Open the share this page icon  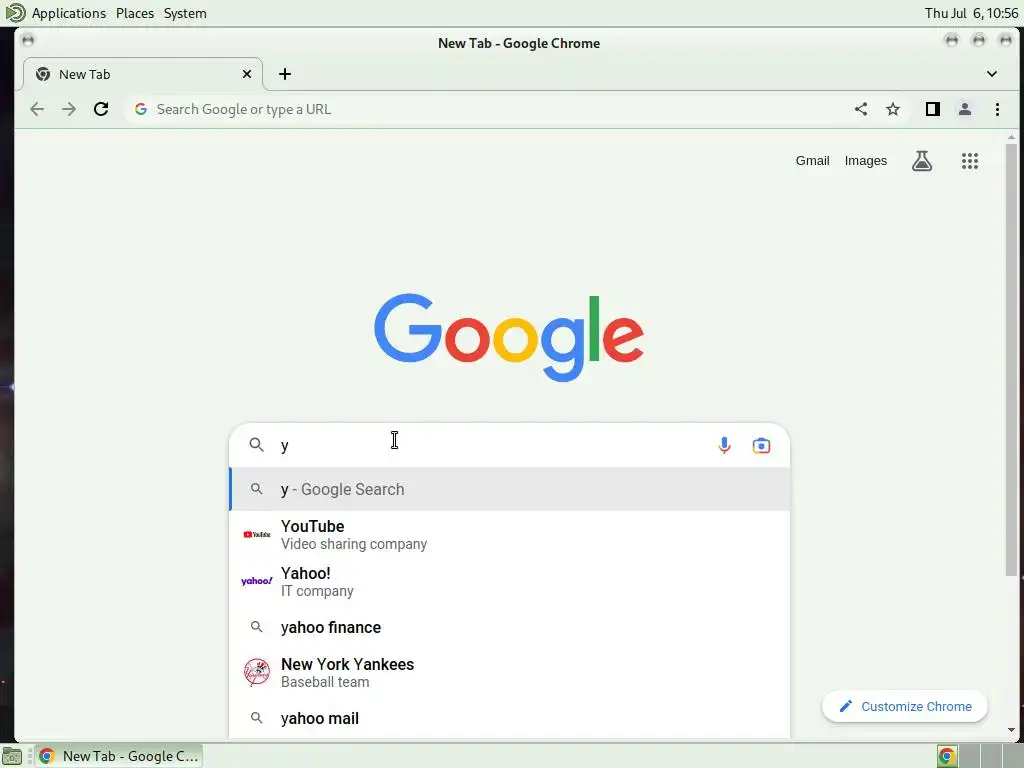pos(861,109)
